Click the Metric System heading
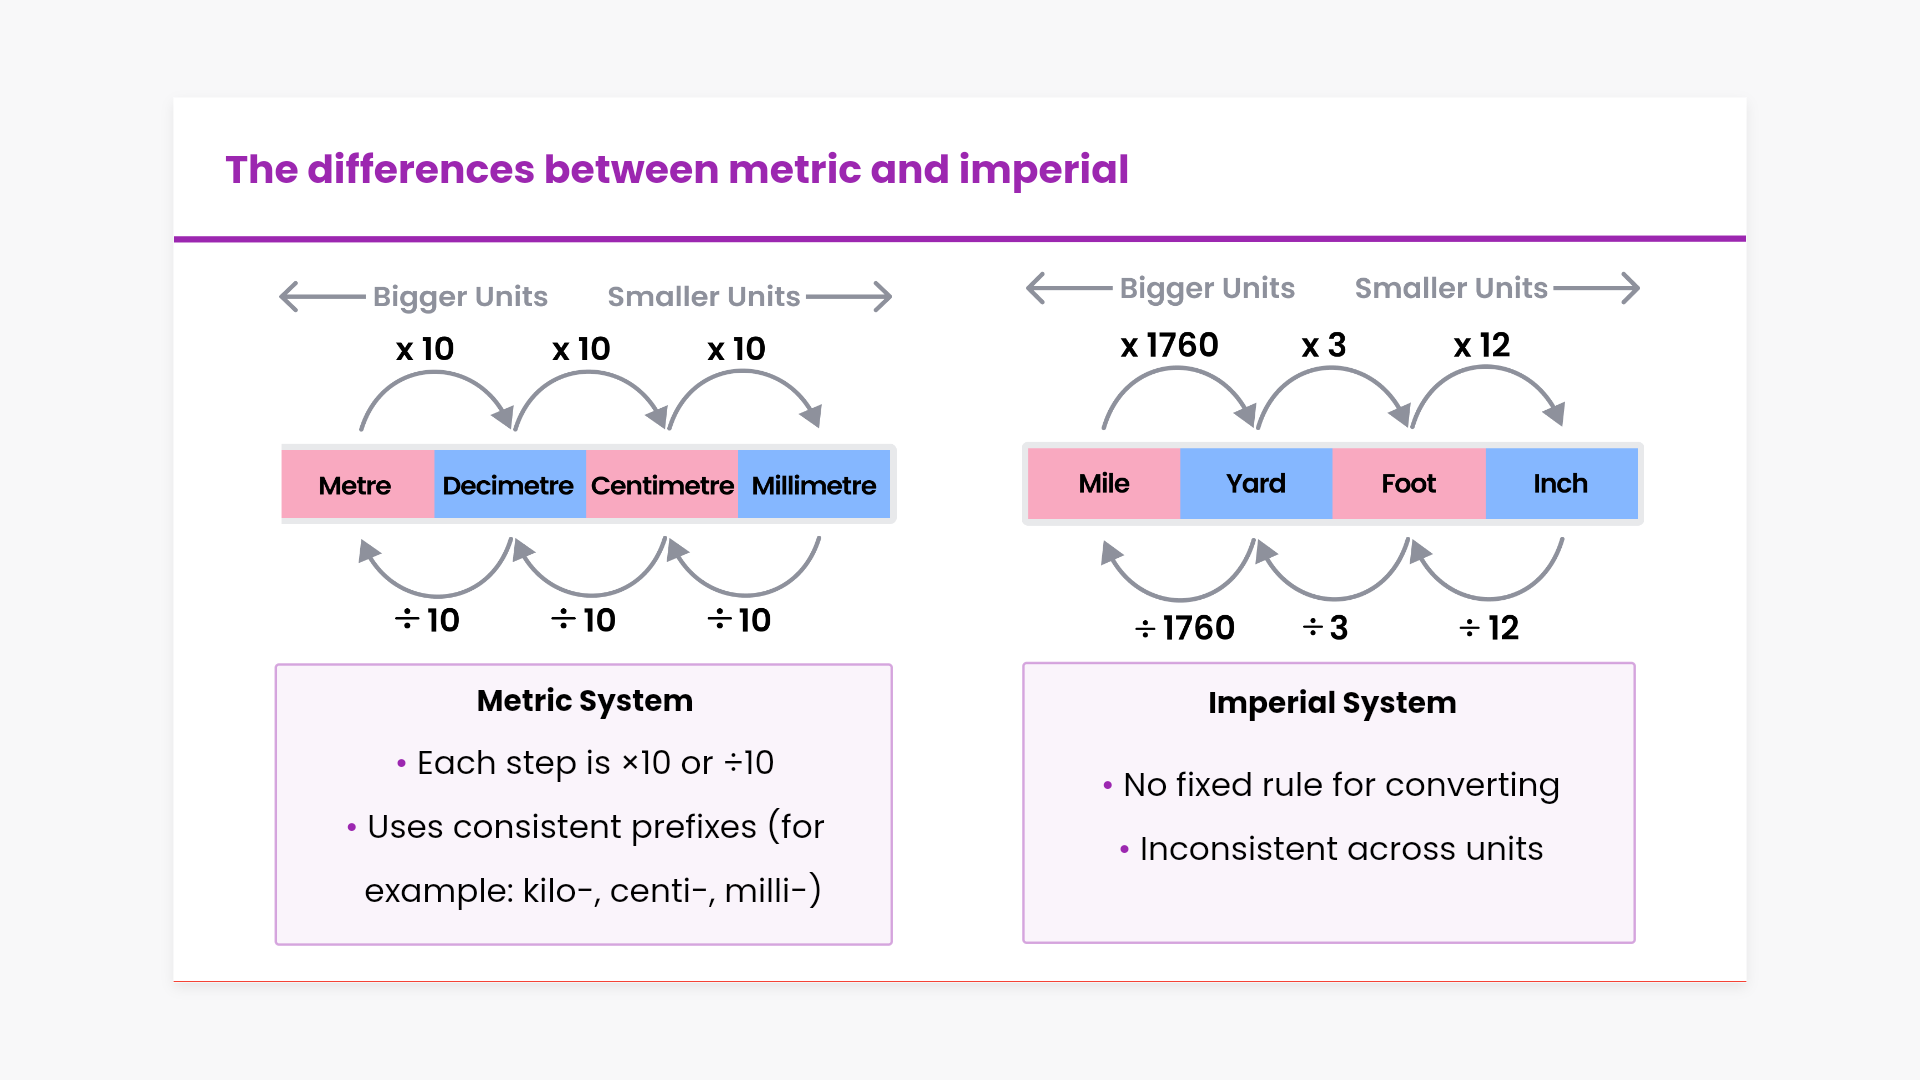Image resolution: width=1920 pixels, height=1080 pixels. 585,701
